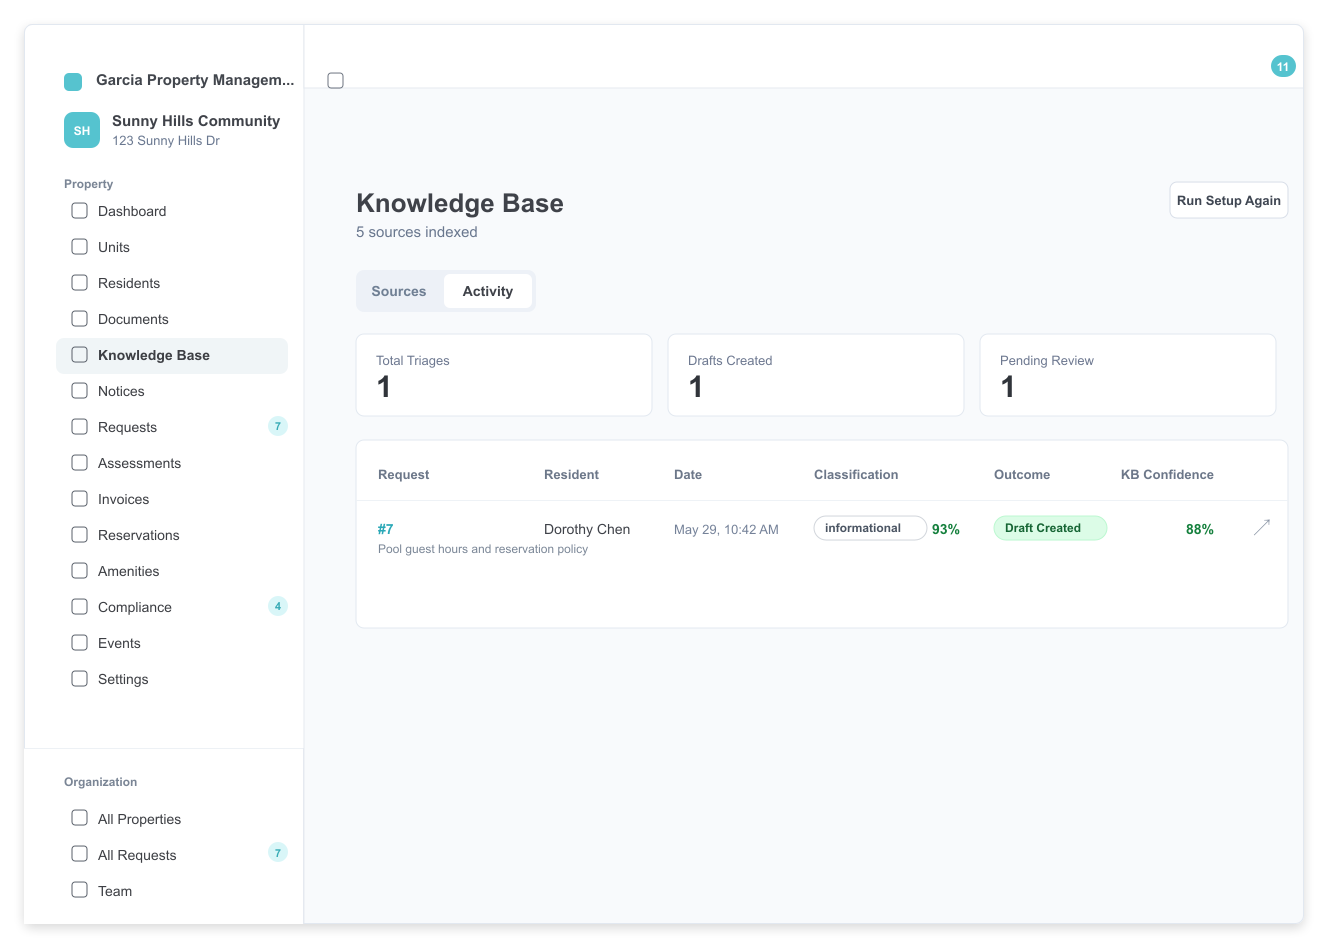Image resolution: width=1328 pixels, height=948 pixels.
Task: Click the Run Setup Again button
Action: click(1229, 200)
